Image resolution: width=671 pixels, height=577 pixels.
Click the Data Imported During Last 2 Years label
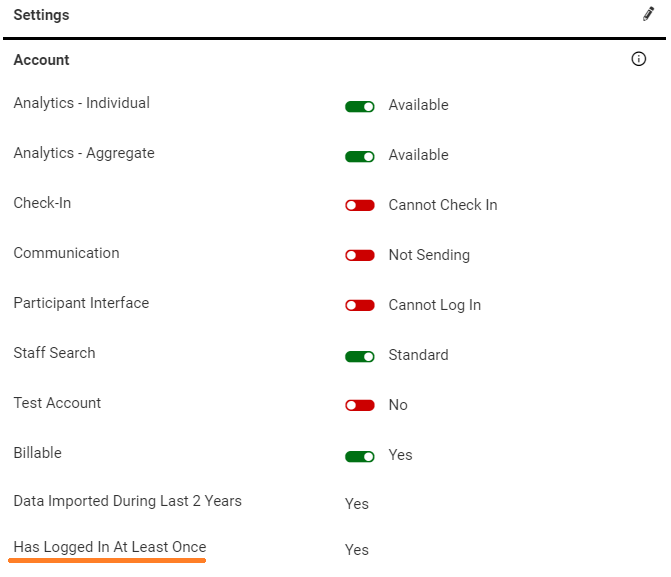coord(127,500)
